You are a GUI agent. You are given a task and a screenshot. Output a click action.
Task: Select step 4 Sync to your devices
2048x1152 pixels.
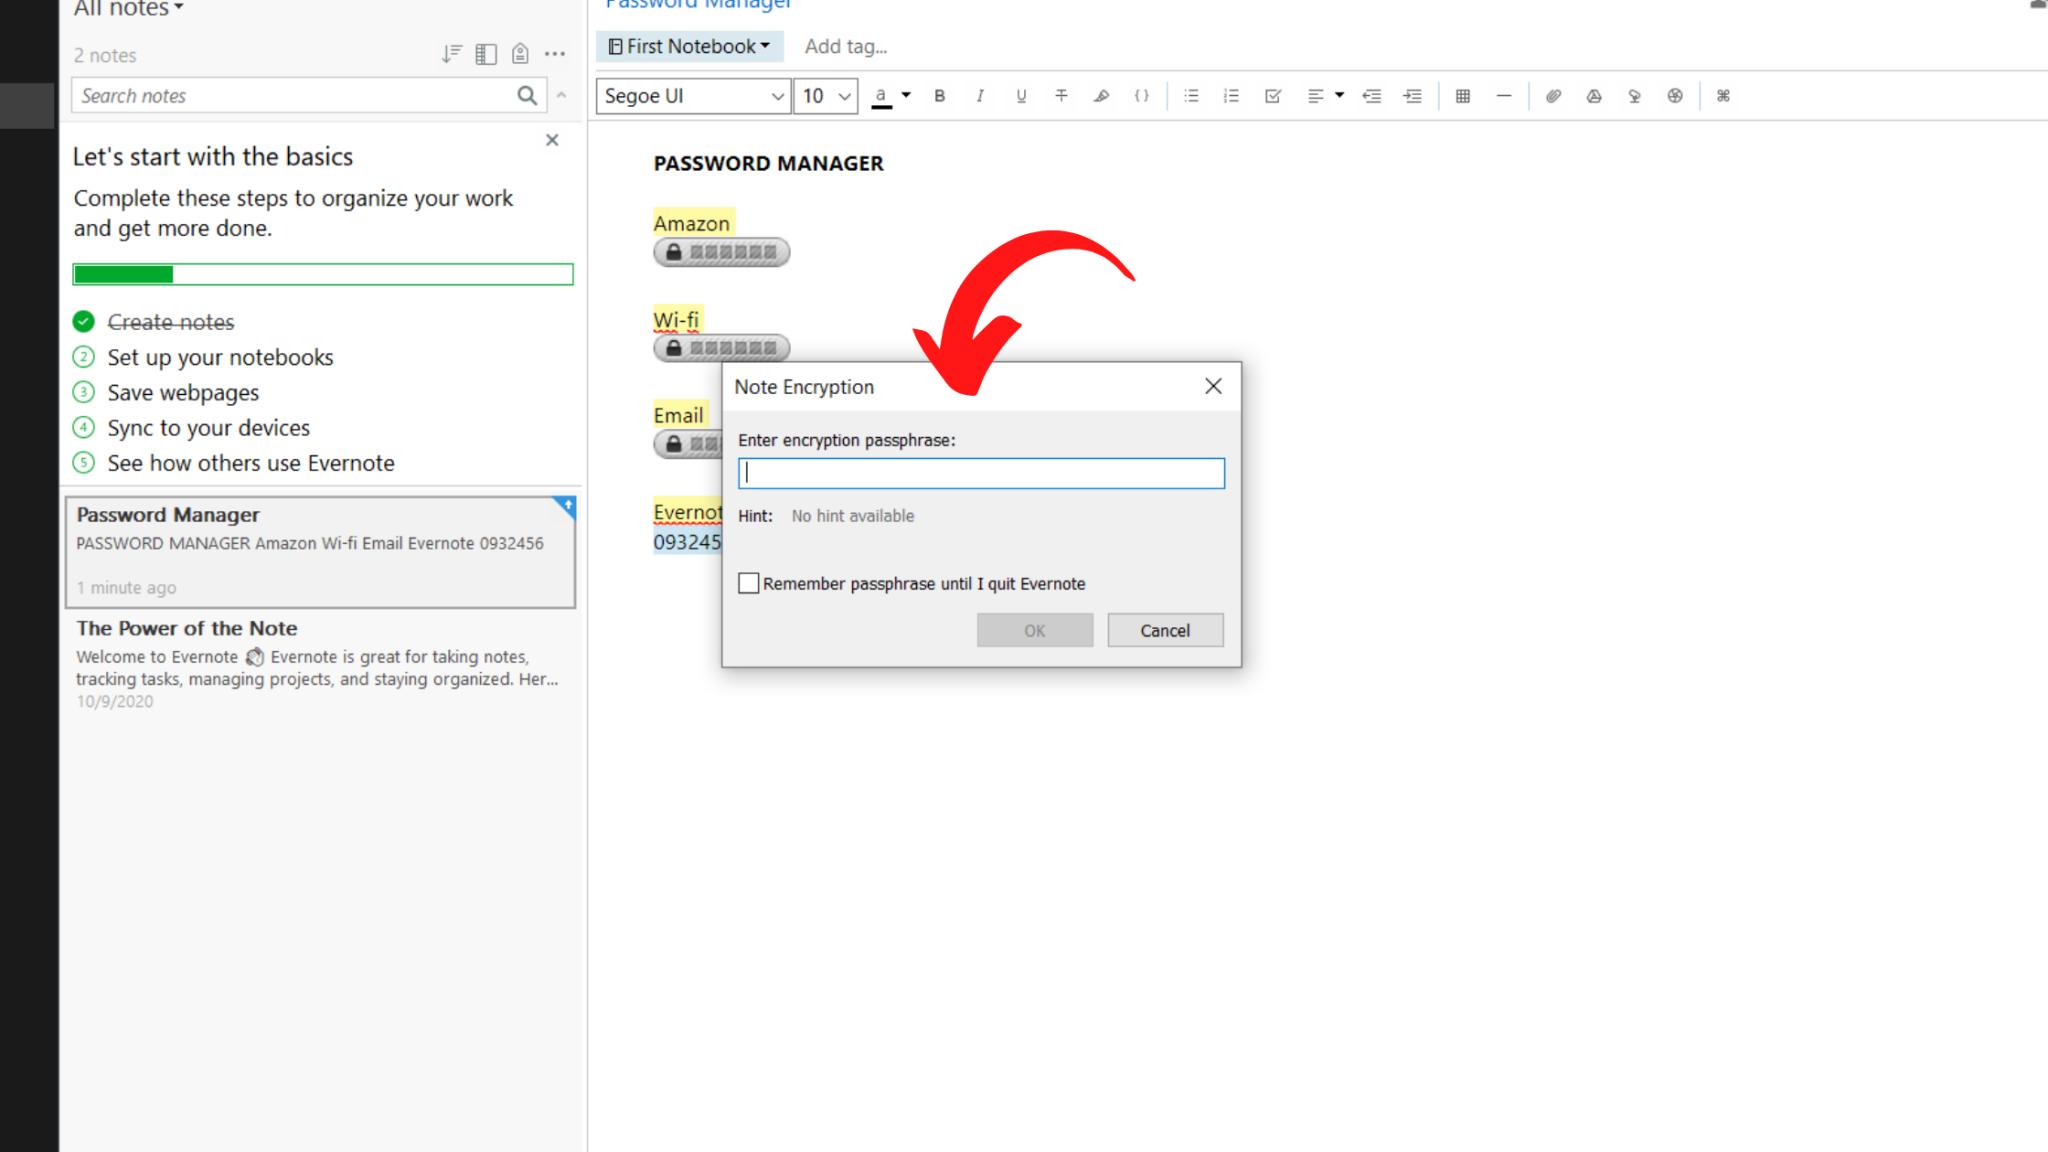tap(209, 428)
